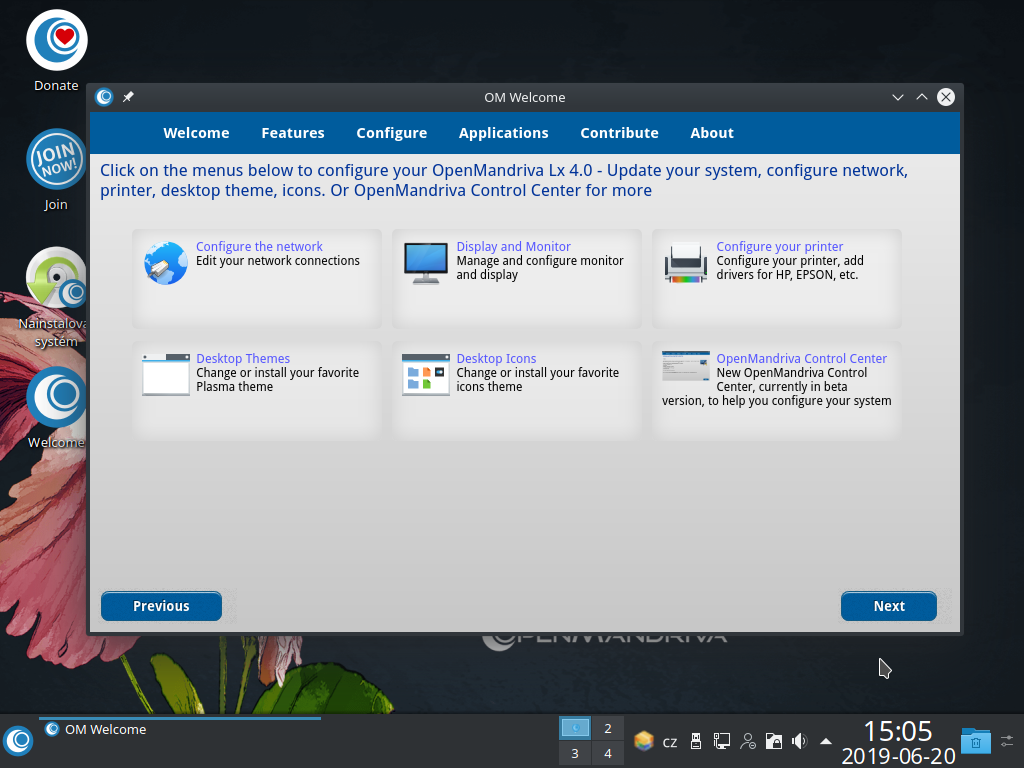Click the Next button
The width and height of the screenshot is (1024, 768).
click(889, 606)
